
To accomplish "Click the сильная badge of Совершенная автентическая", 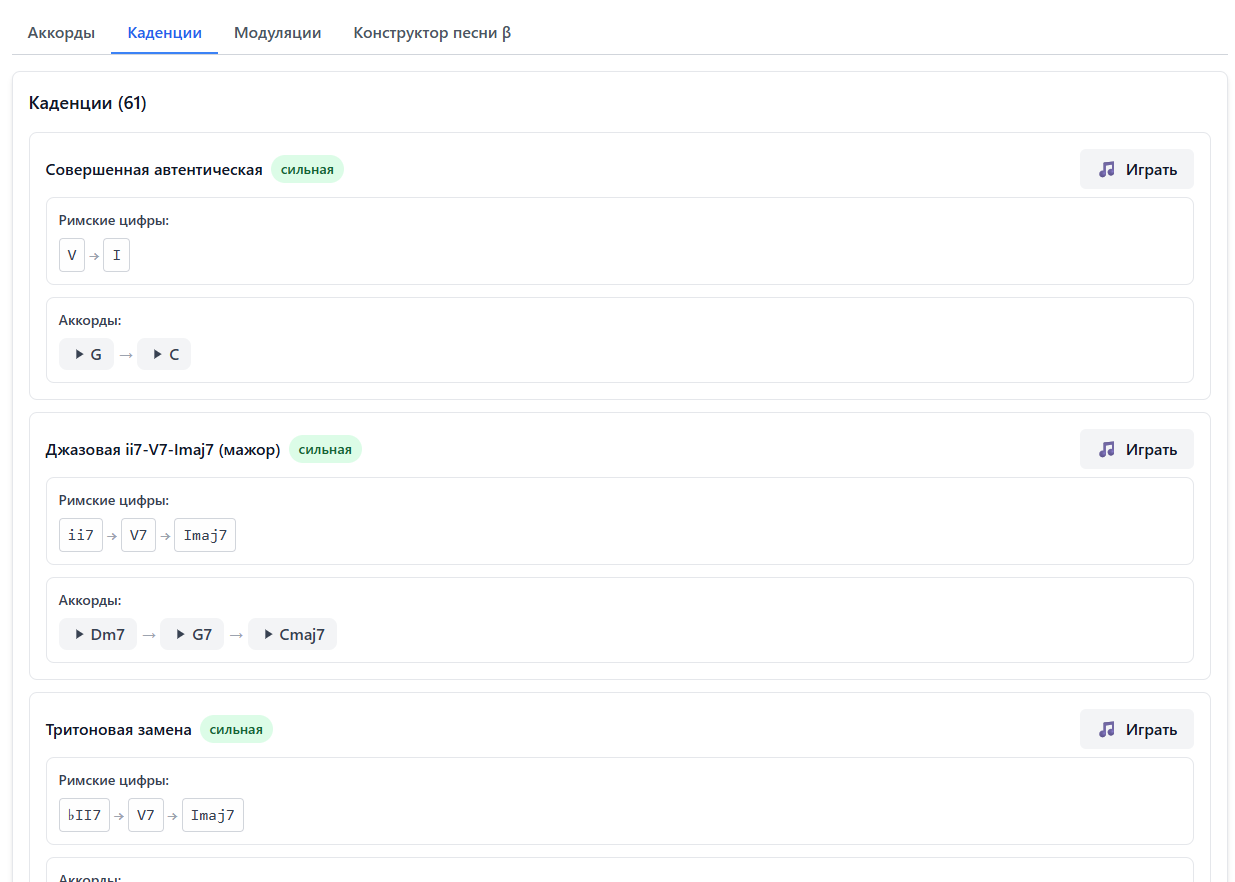I will pos(307,169).
